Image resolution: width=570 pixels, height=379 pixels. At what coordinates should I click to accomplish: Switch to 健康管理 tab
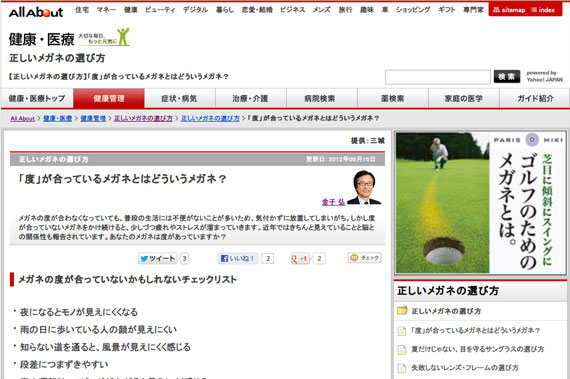coord(109,98)
